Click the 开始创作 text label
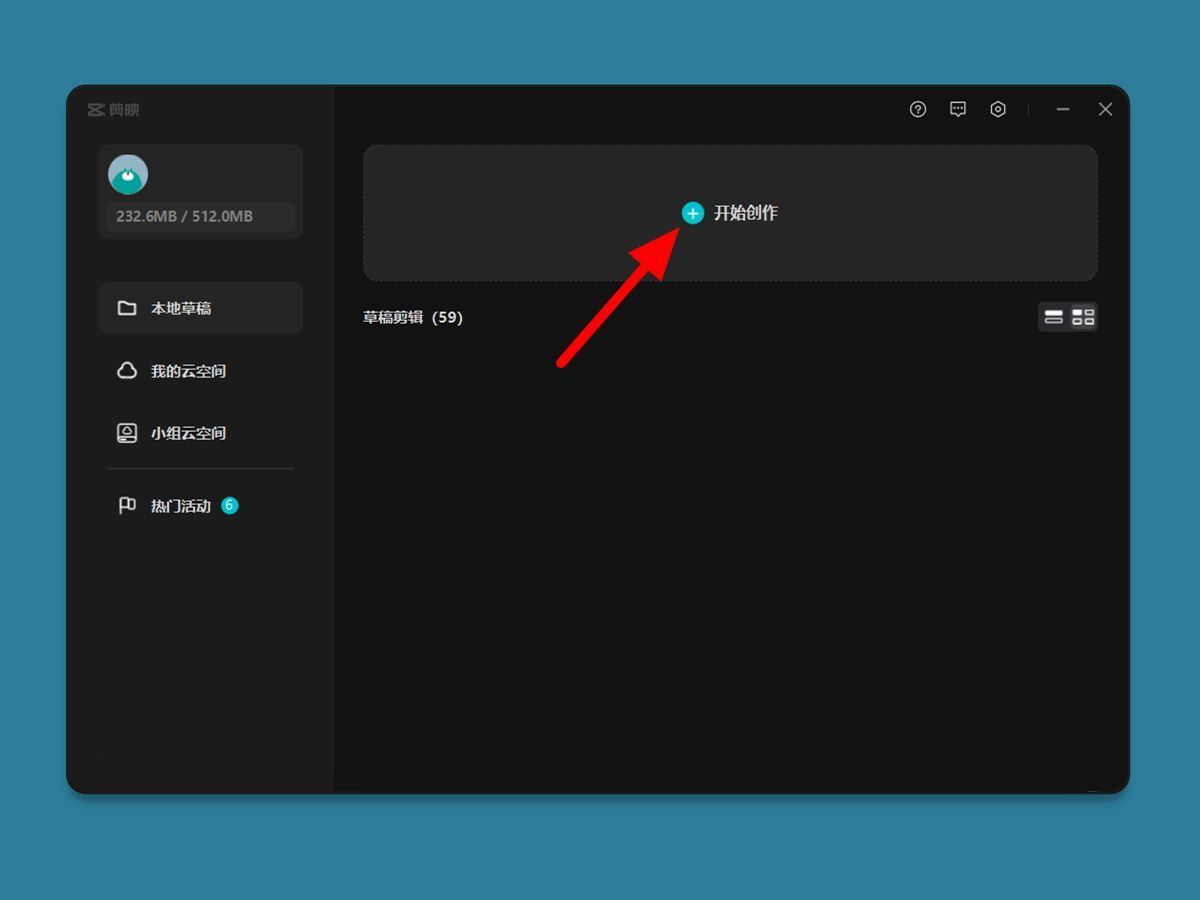Image resolution: width=1200 pixels, height=900 pixels. tap(745, 213)
